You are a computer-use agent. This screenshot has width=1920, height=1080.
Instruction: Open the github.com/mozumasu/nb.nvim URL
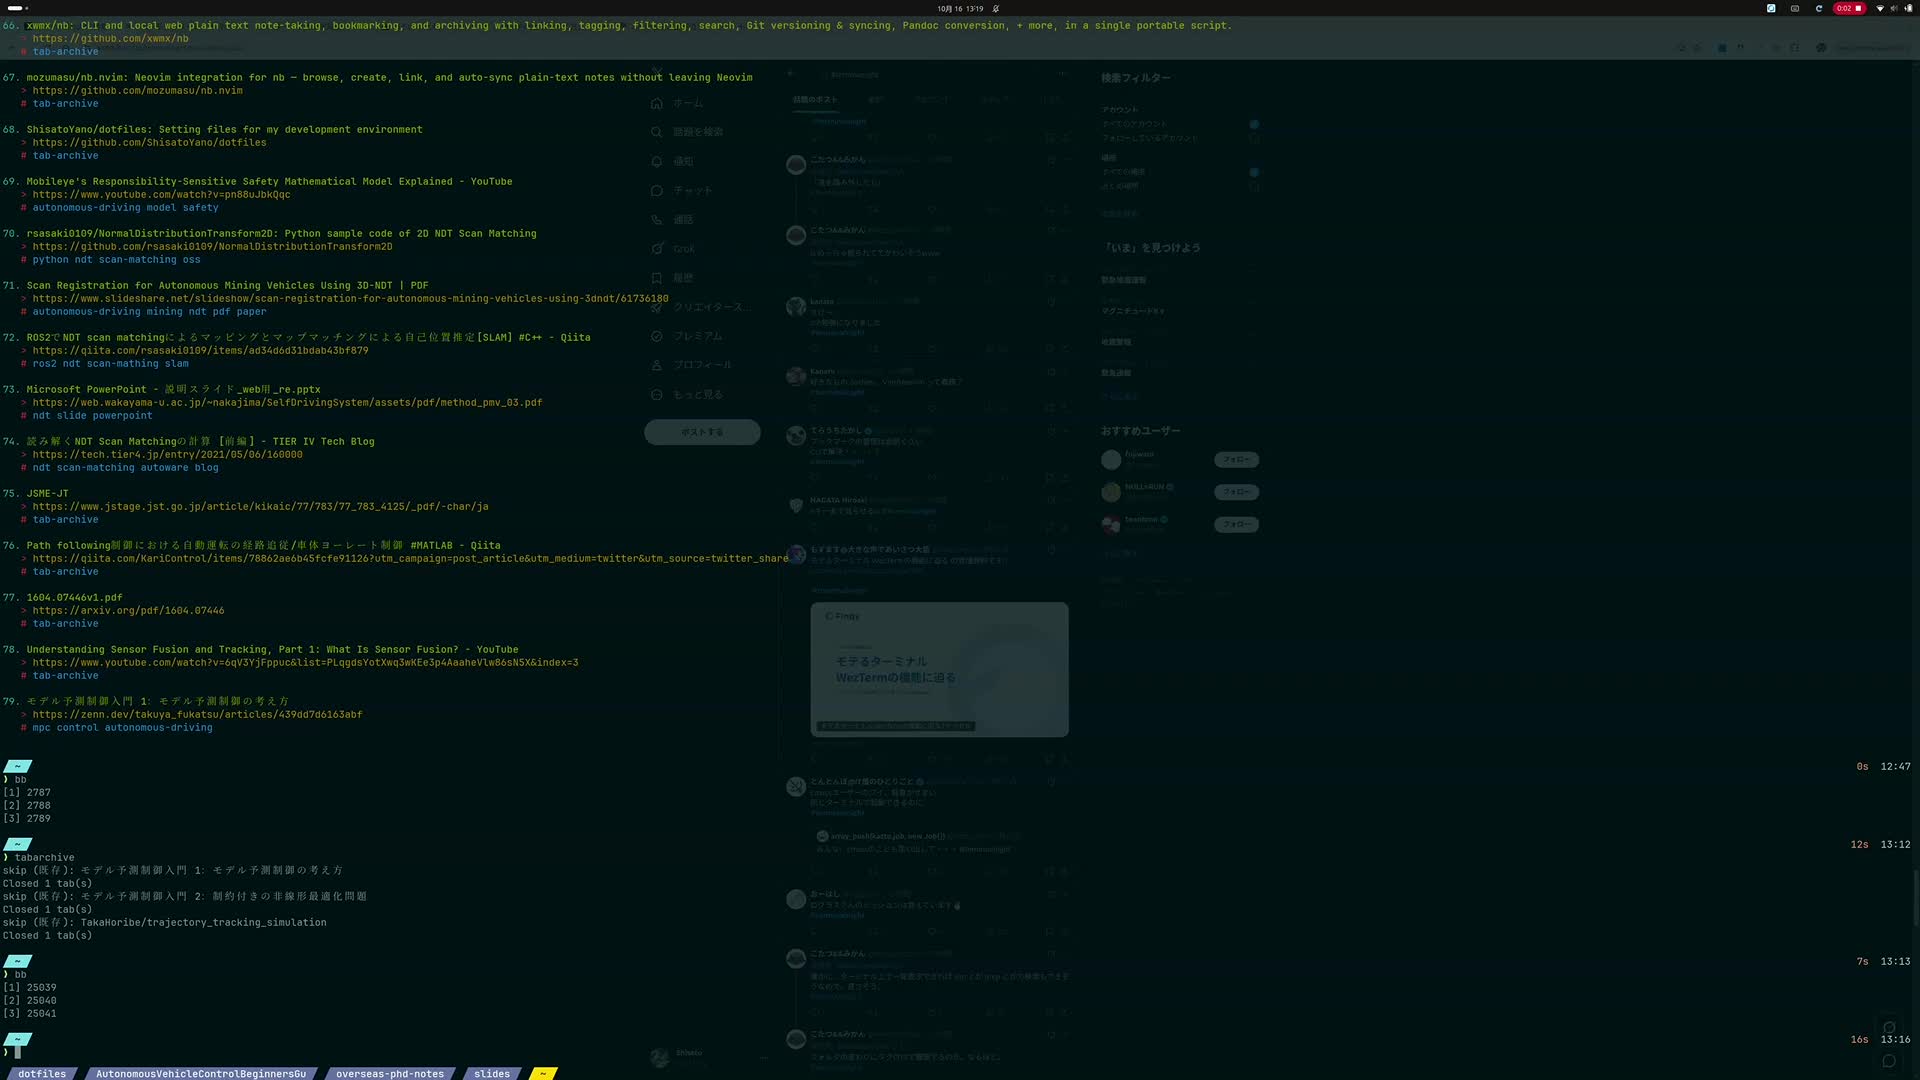tap(137, 91)
